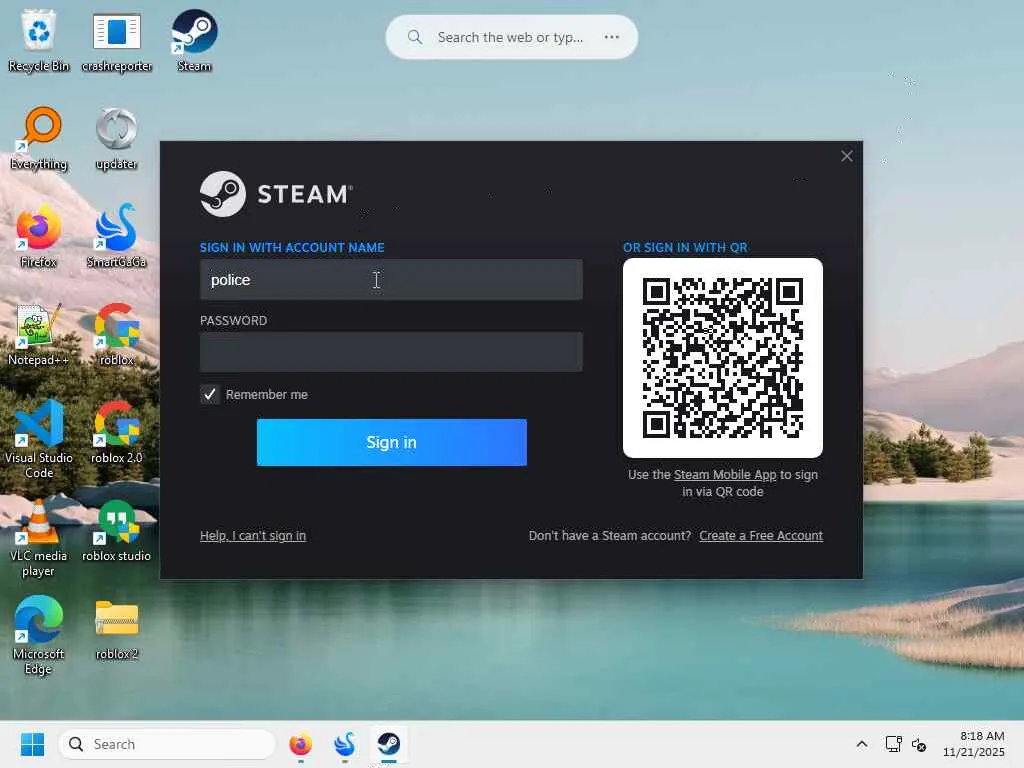Open the Windows Start menu
This screenshot has width=1024, height=768.
[32, 744]
